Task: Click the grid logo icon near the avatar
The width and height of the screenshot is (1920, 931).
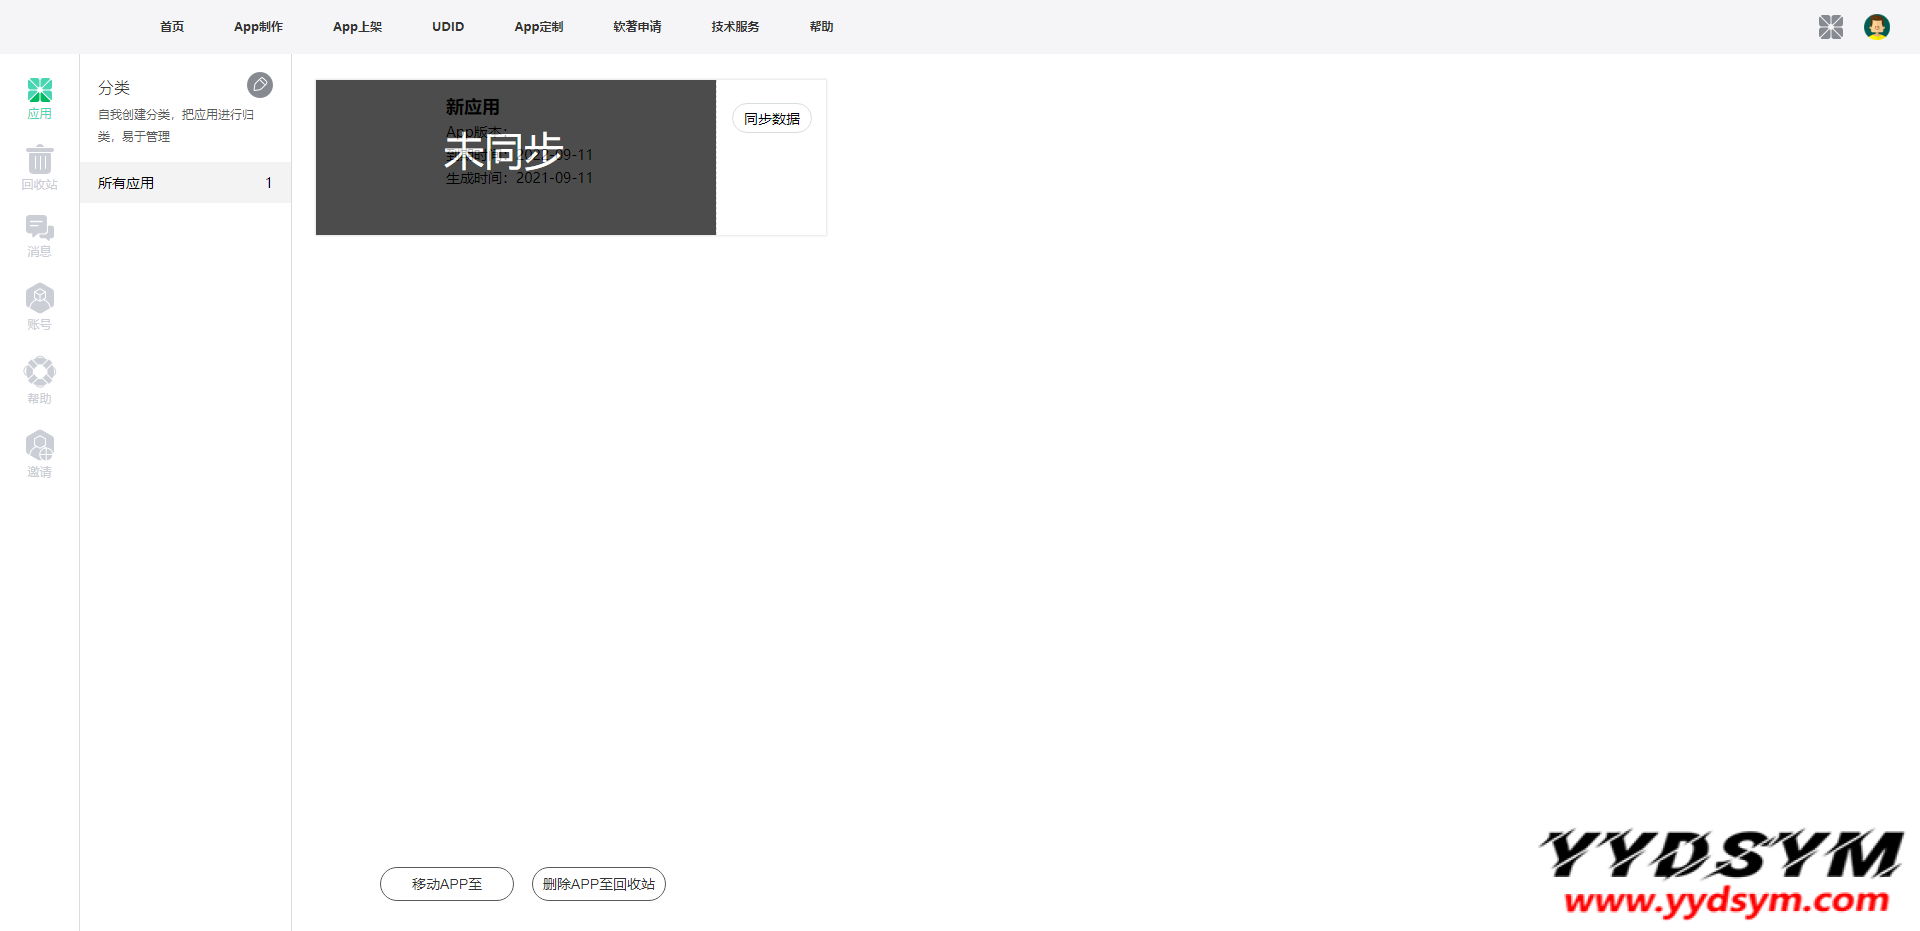Action: (x=1830, y=27)
